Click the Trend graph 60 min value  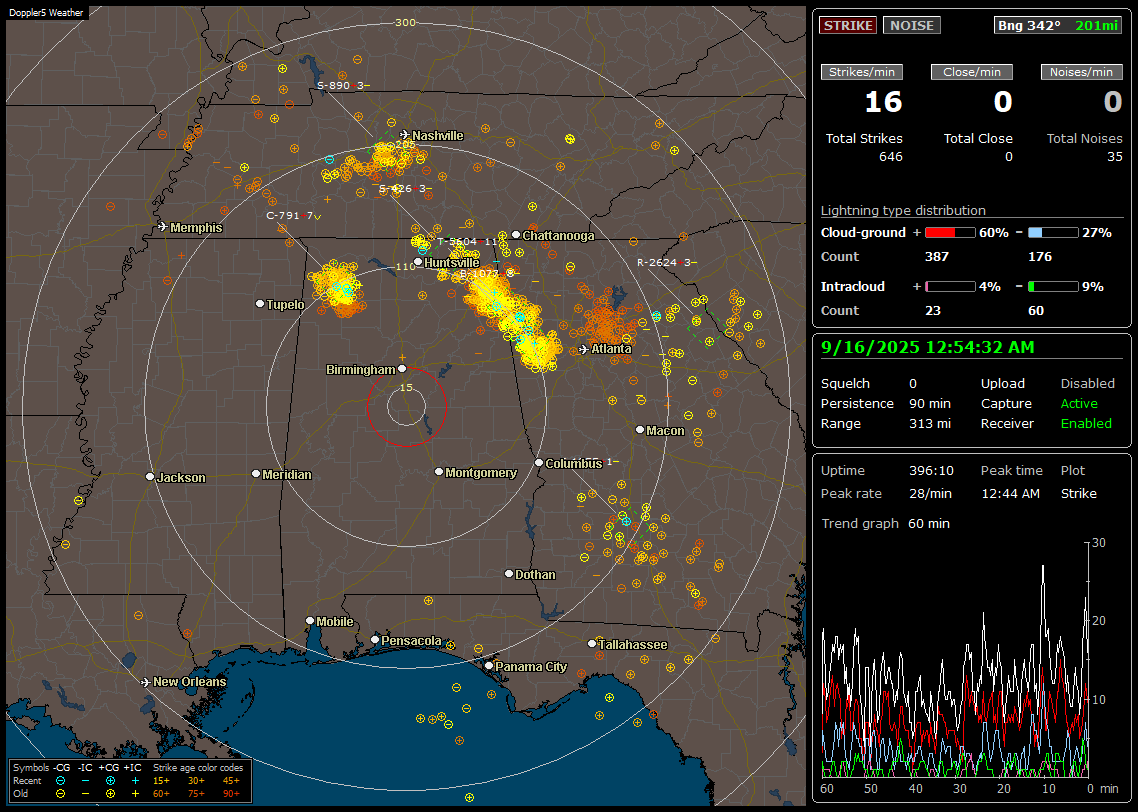929,523
